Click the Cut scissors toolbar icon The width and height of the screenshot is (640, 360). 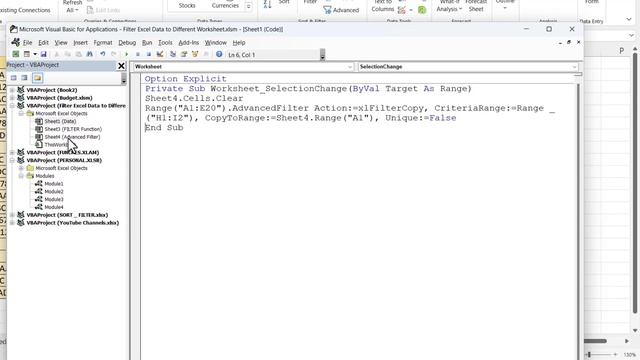[57, 54]
